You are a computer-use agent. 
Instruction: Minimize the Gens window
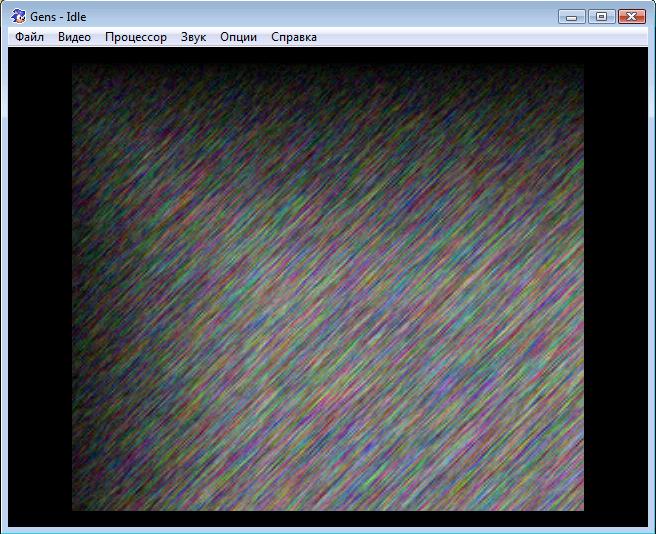point(571,17)
